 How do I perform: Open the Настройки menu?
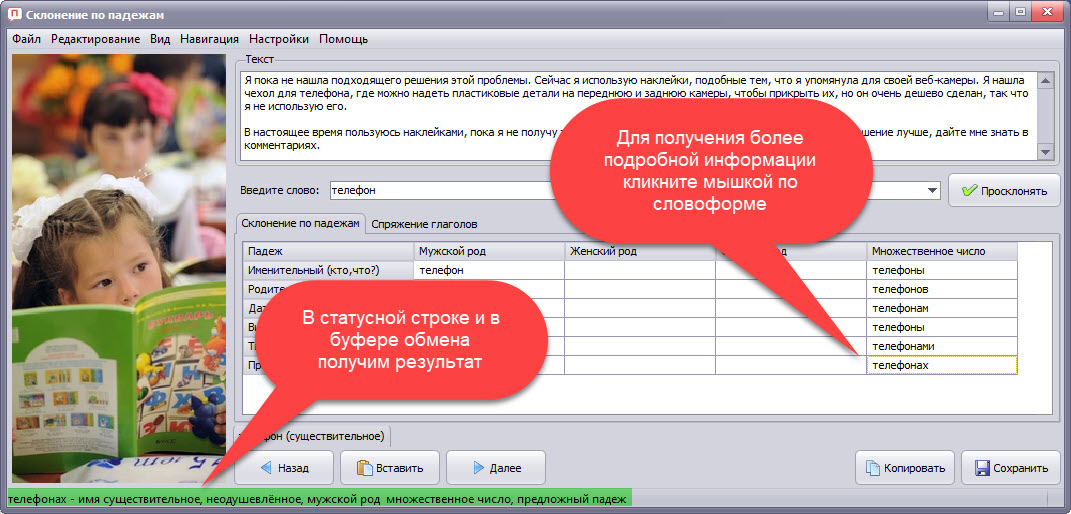coord(279,39)
